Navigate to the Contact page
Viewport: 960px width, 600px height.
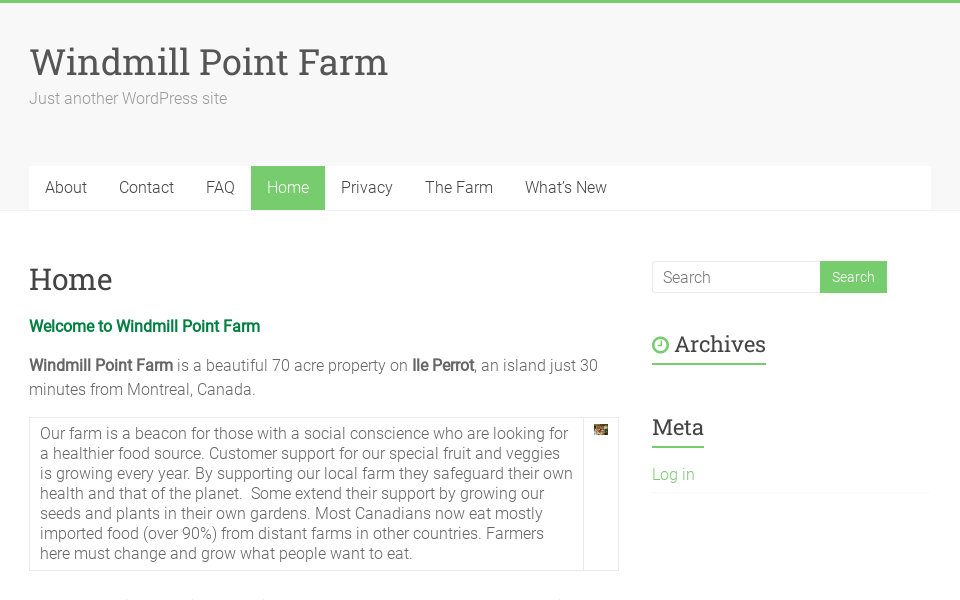point(146,187)
